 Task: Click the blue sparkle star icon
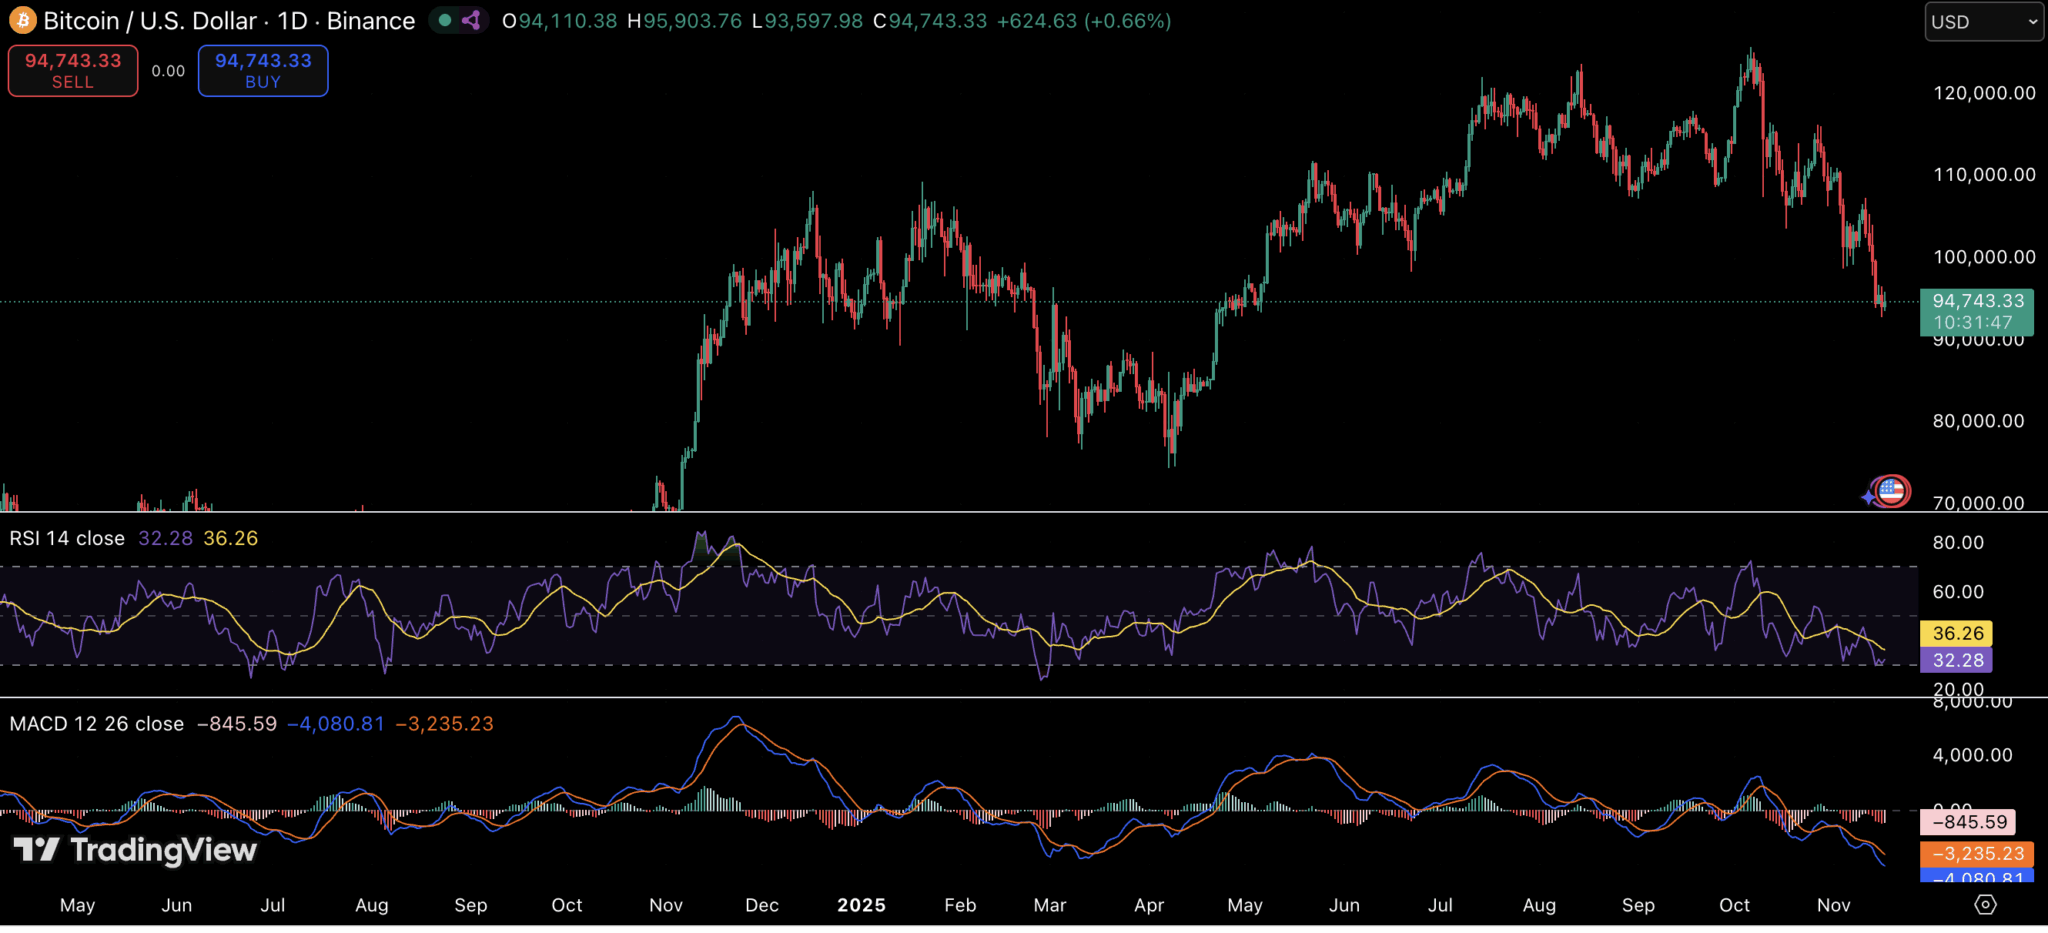point(1868,497)
